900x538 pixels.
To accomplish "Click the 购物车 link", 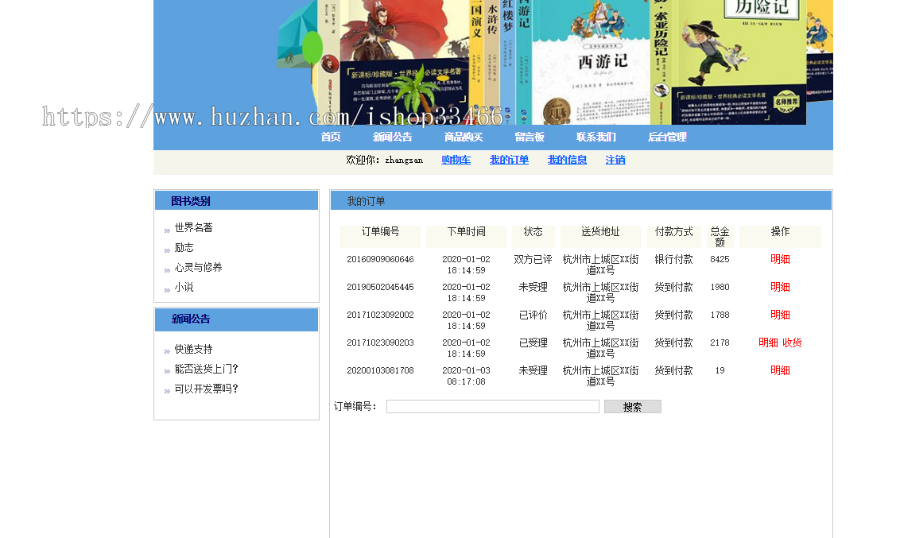I will [456, 160].
